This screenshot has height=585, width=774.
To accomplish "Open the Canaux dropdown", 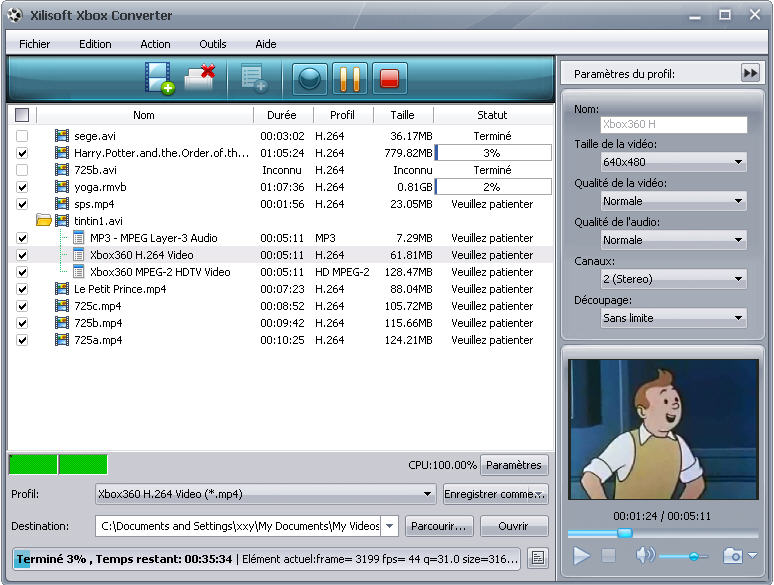I will click(x=673, y=279).
